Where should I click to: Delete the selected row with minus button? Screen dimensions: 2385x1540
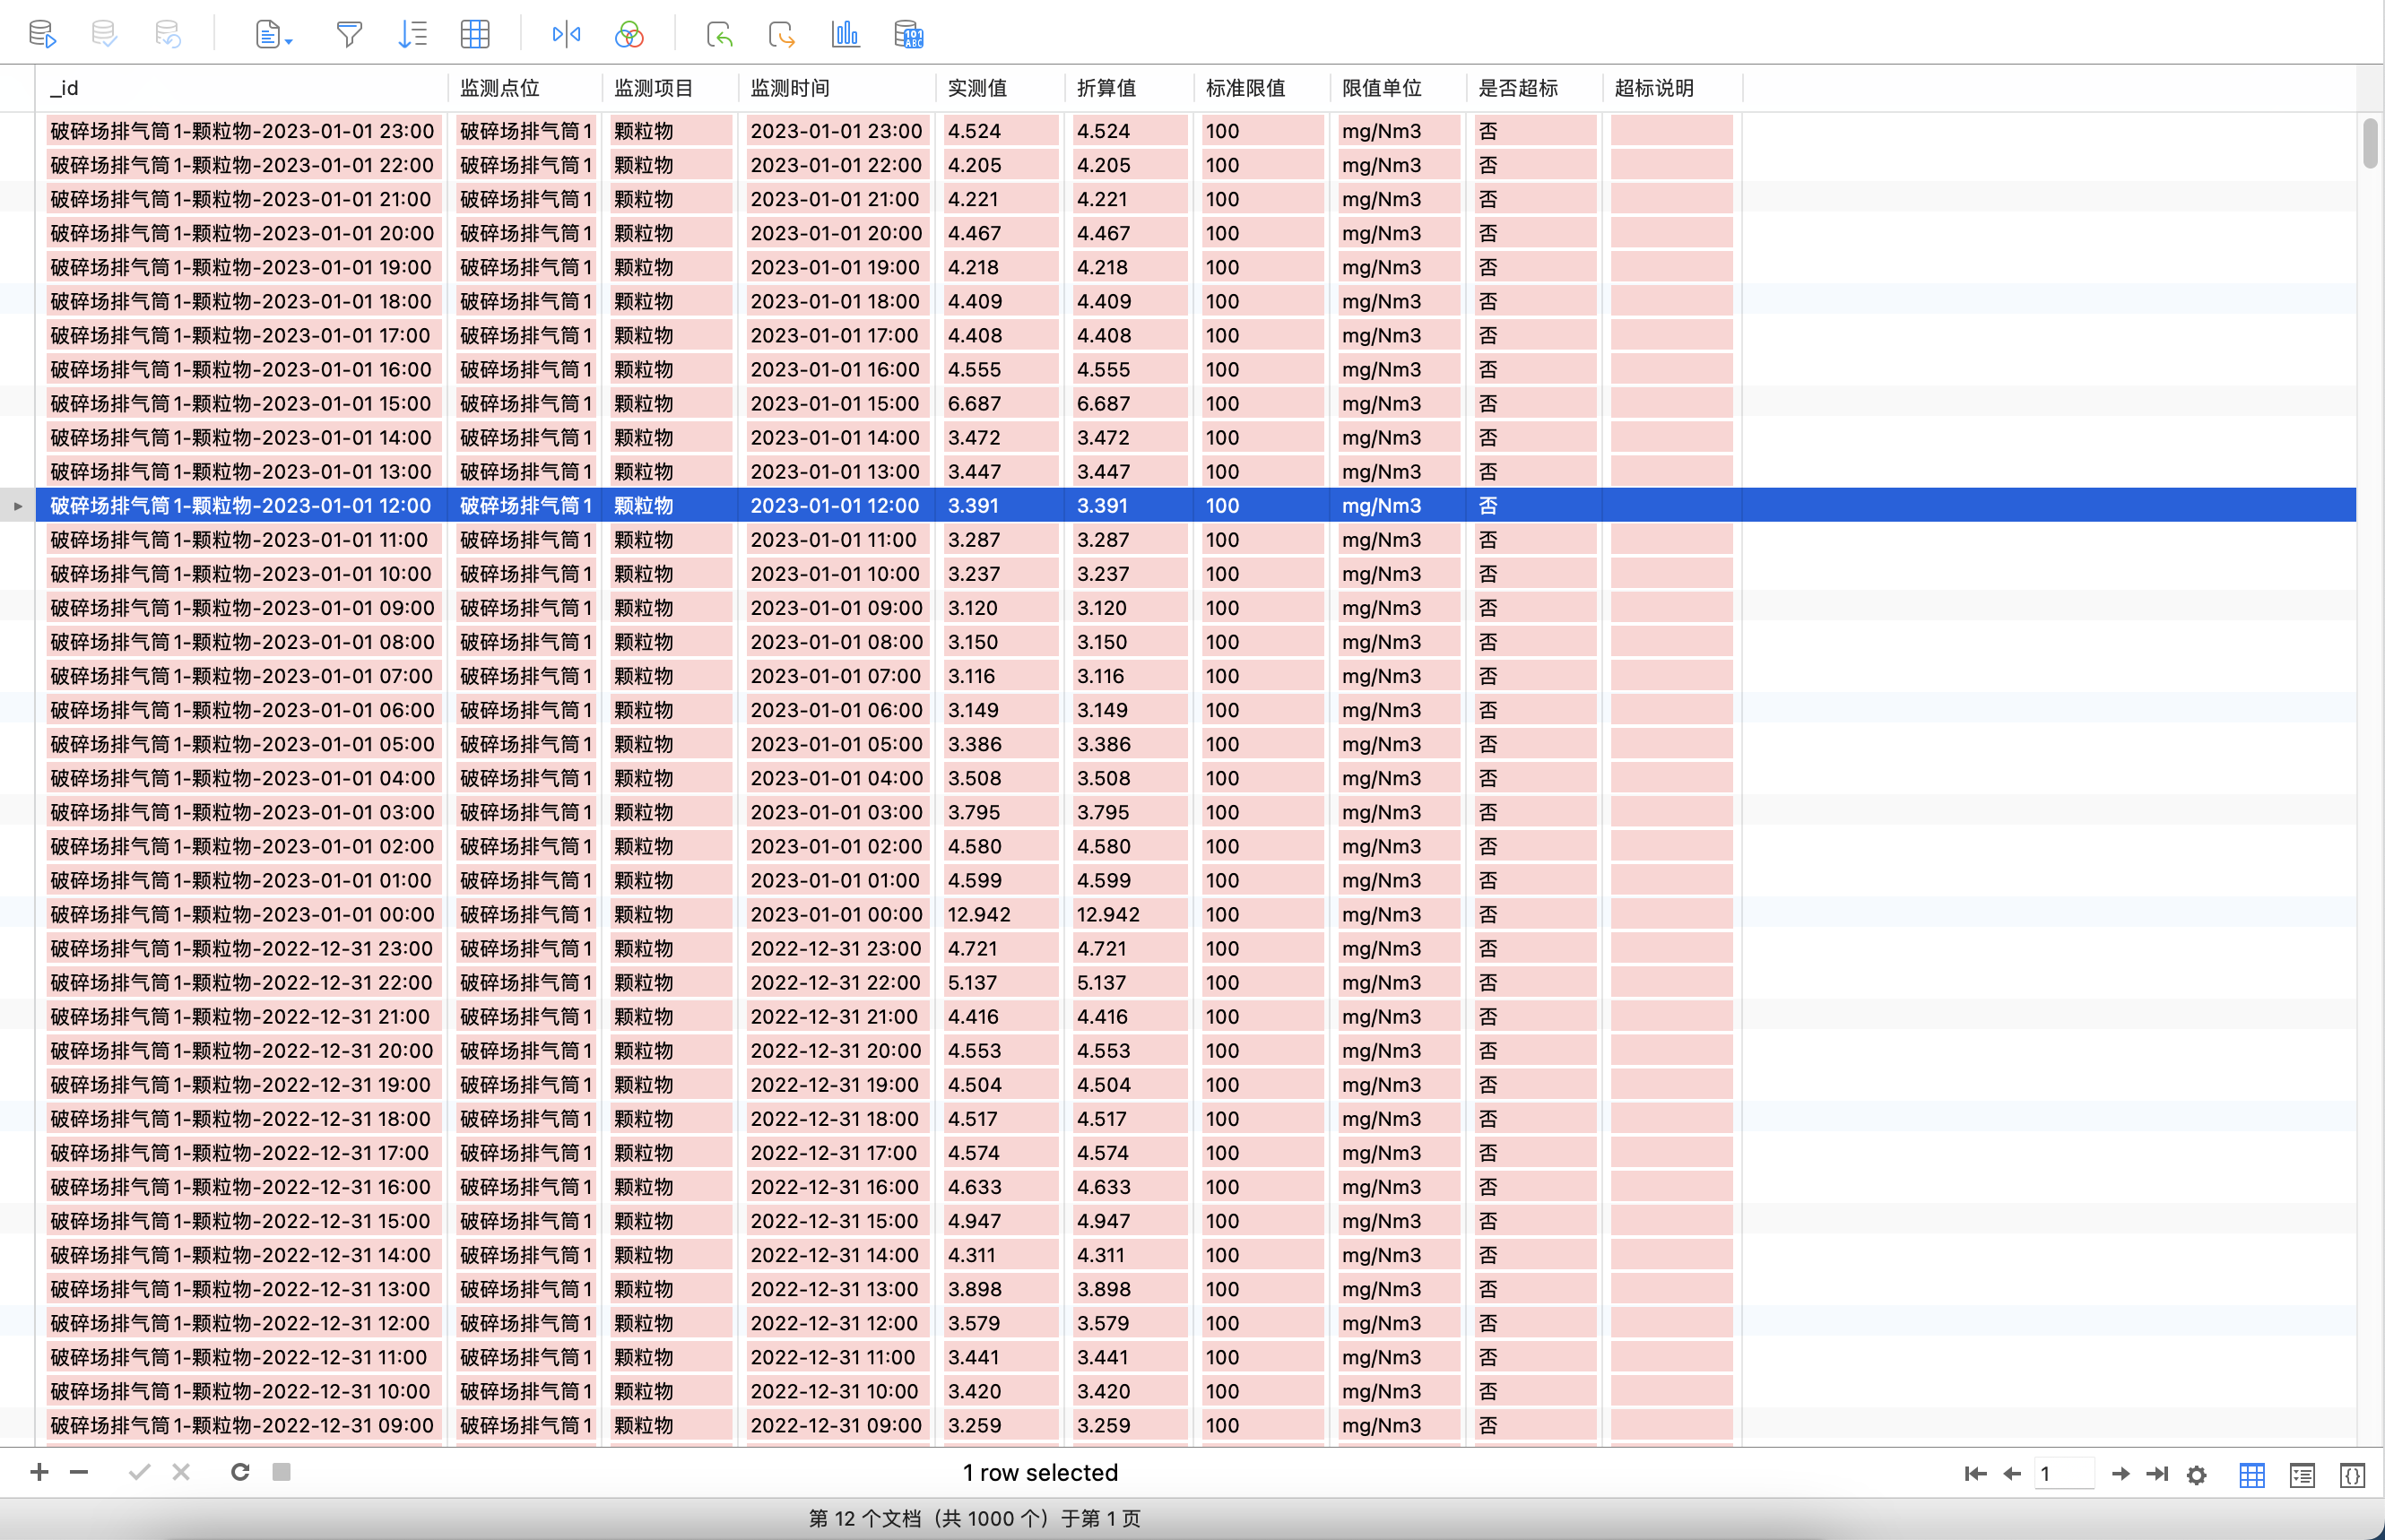point(79,1472)
